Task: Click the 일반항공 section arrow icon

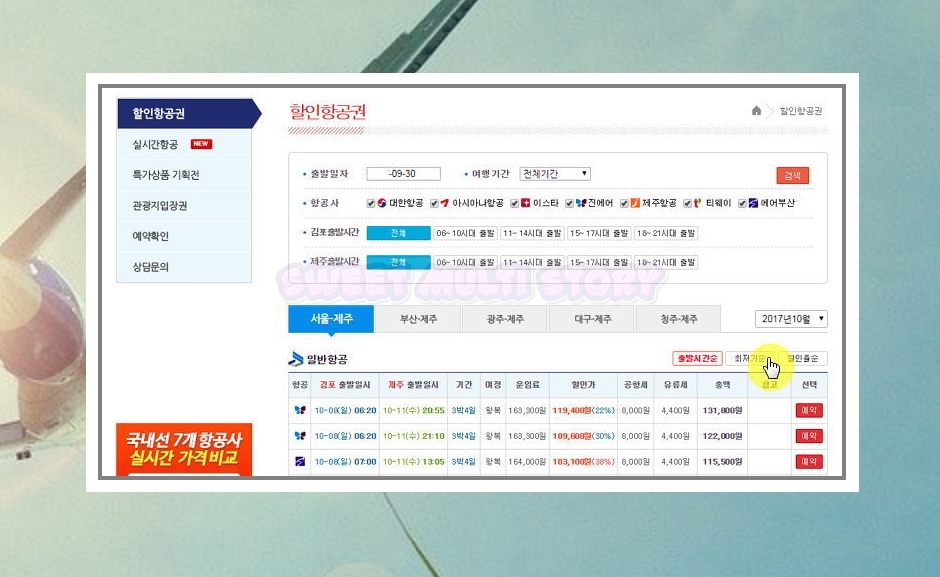Action: (x=296, y=359)
